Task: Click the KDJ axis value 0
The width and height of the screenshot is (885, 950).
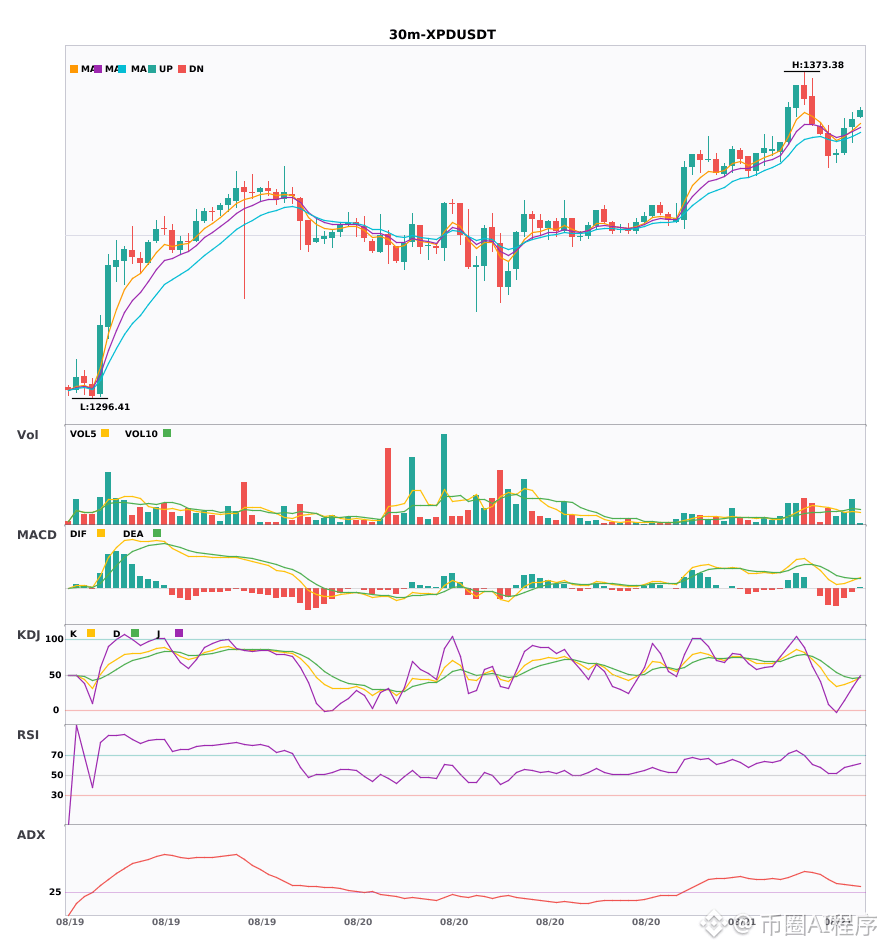Action: [x=56, y=710]
